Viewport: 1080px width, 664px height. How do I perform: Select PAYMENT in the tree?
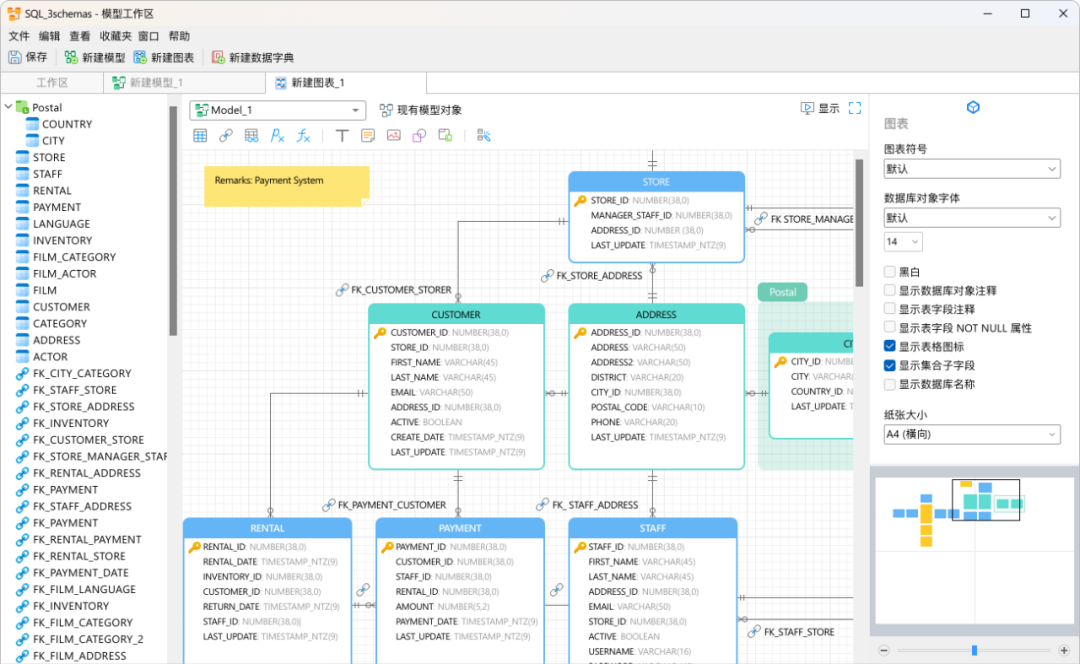tap(57, 207)
